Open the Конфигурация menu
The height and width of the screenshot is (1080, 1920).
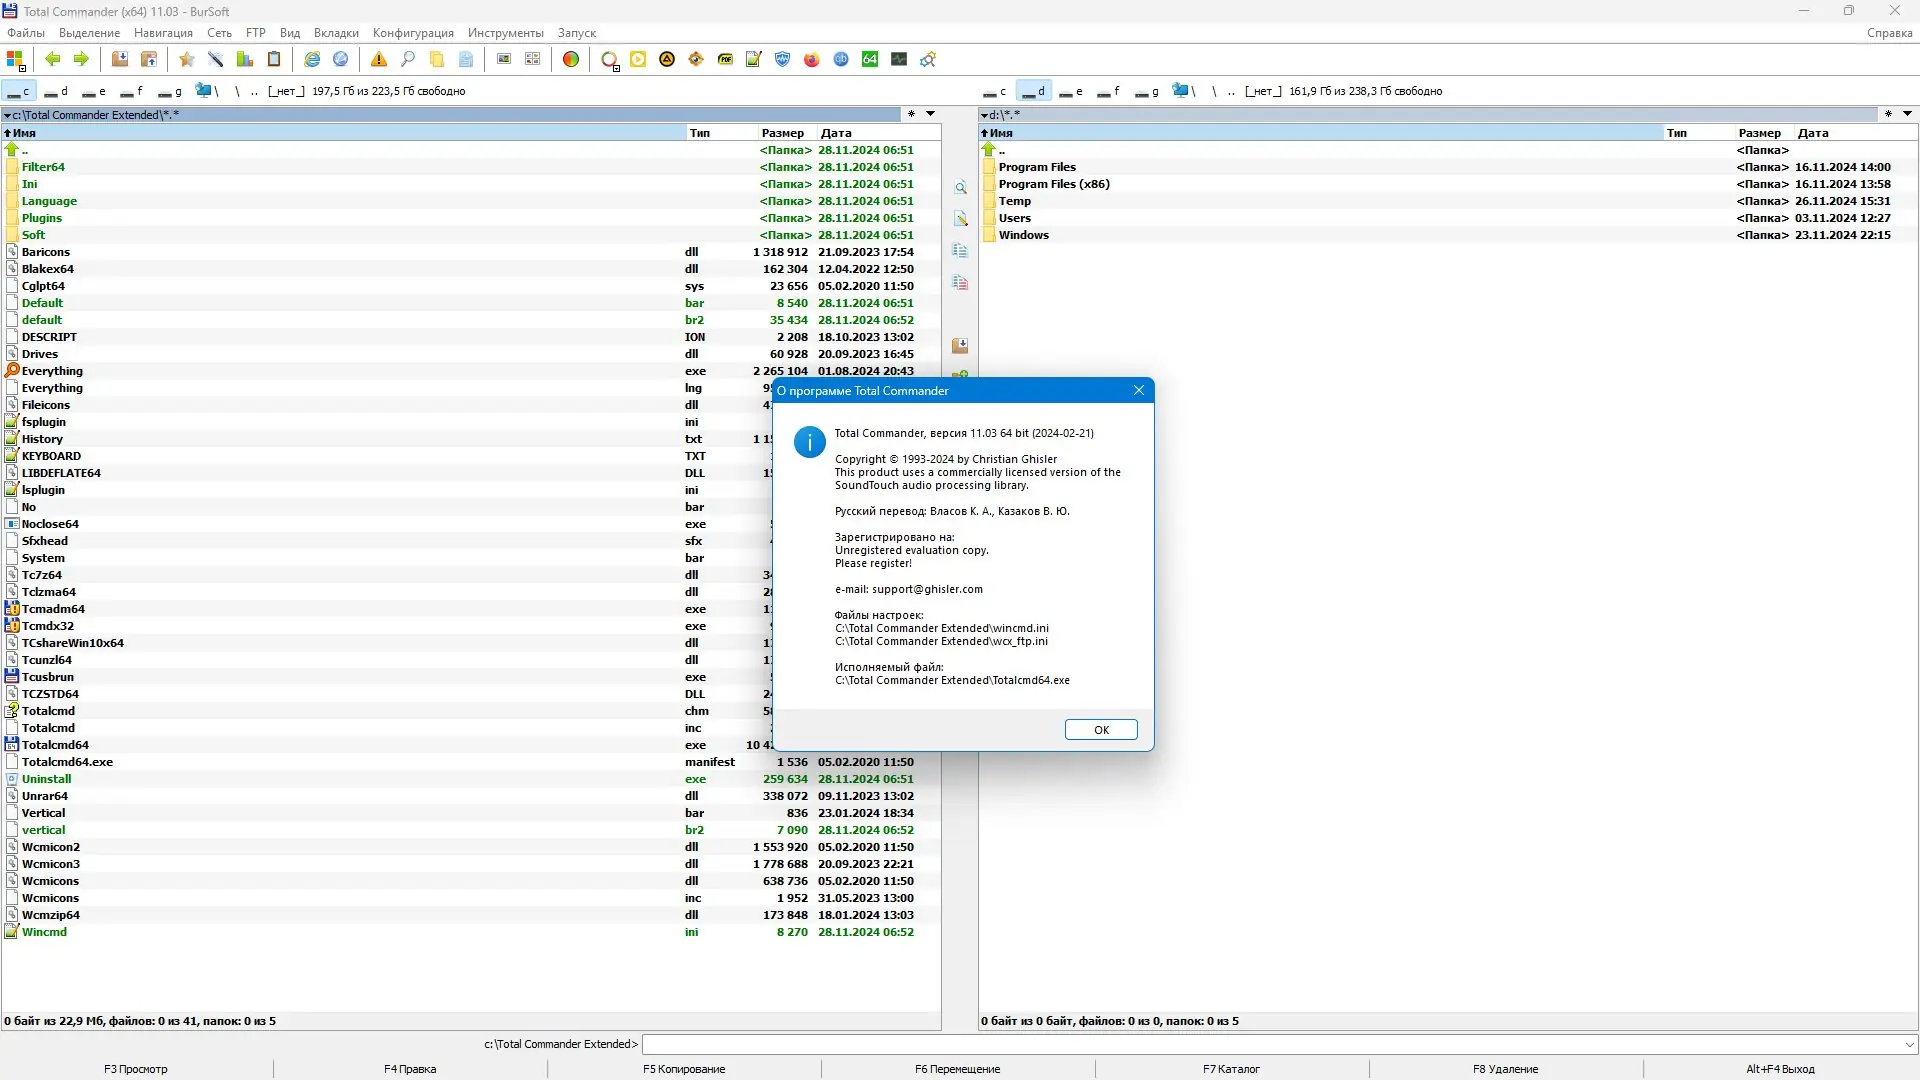pyautogui.click(x=413, y=33)
